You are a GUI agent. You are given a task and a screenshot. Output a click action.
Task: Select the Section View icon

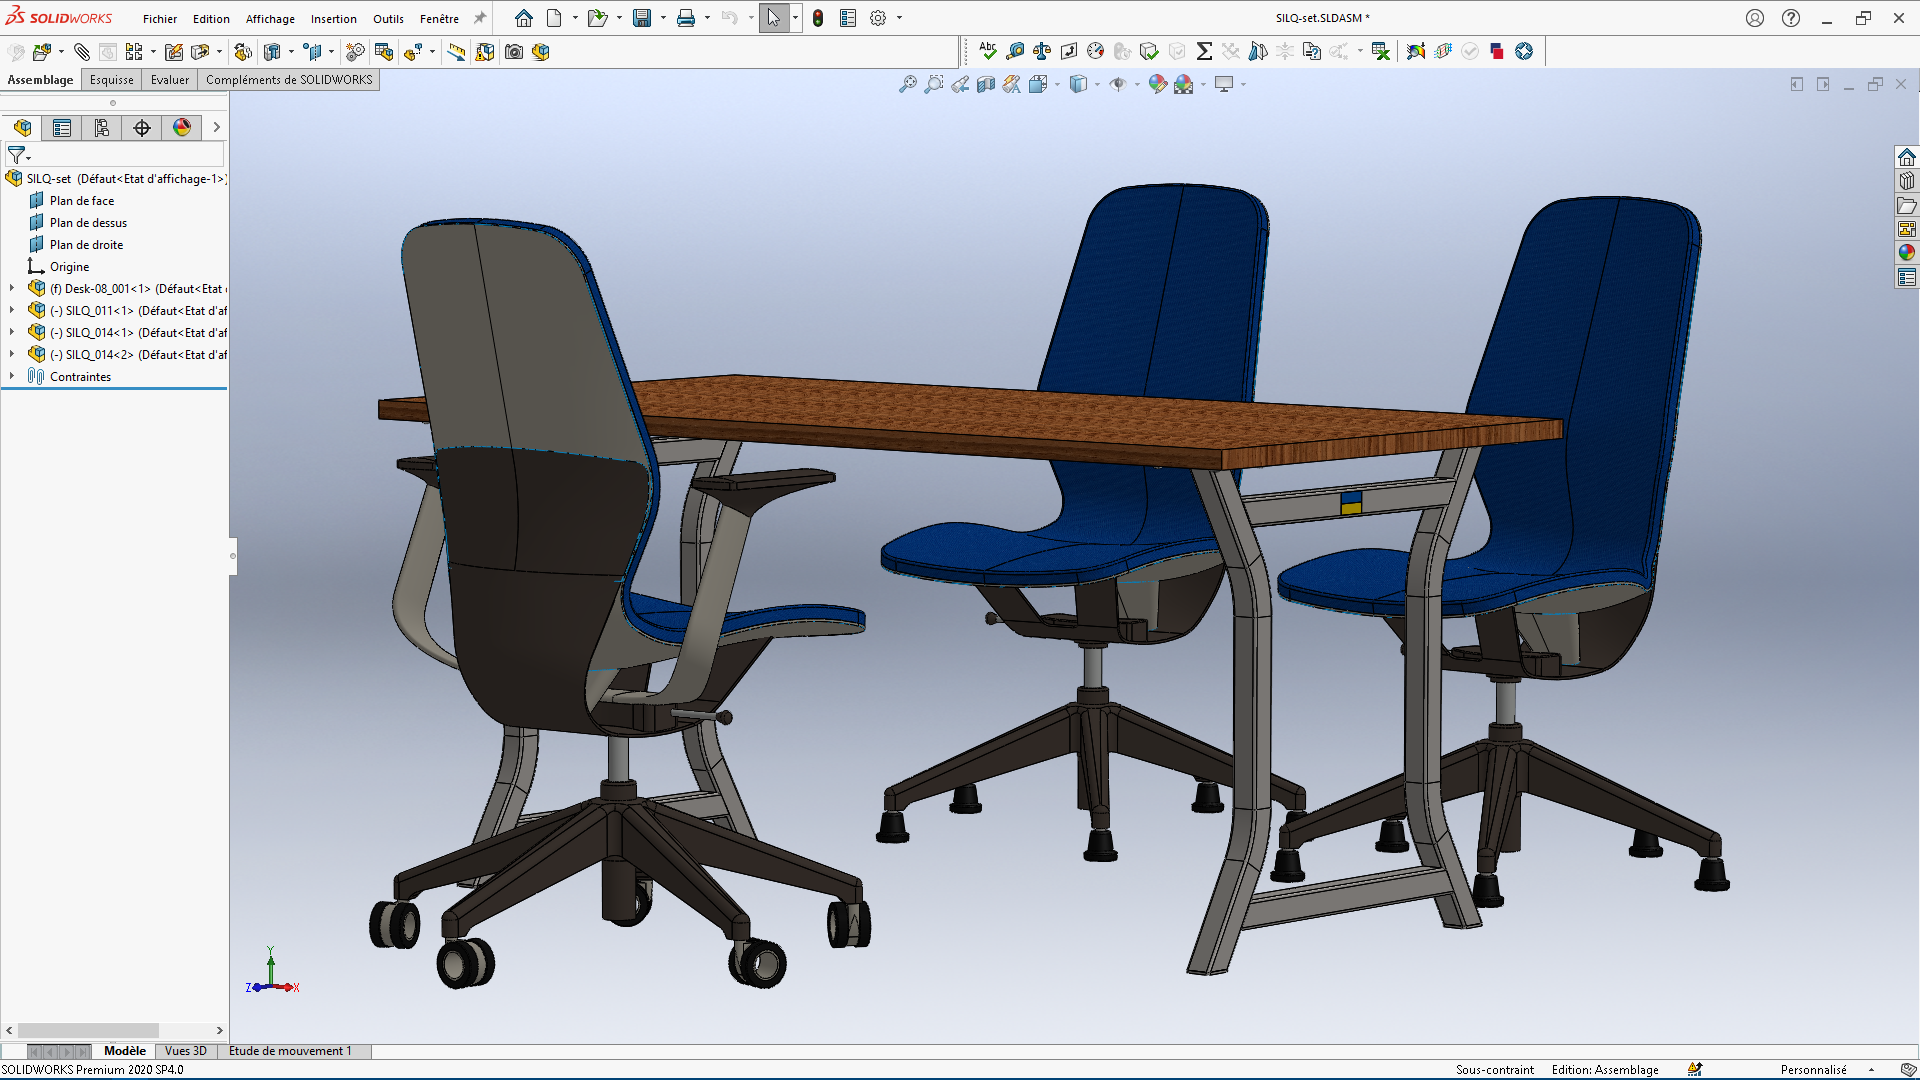pyautogui.click(x=986, y=85)
